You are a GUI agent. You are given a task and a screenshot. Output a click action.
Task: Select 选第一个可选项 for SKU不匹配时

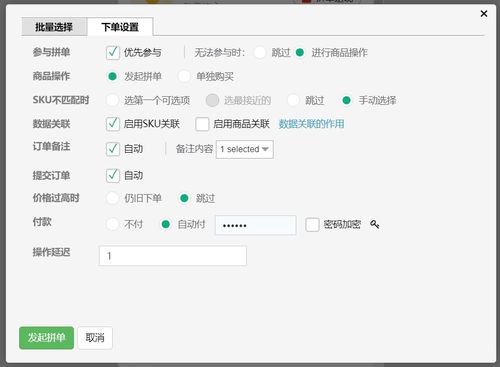click(112, 100)
